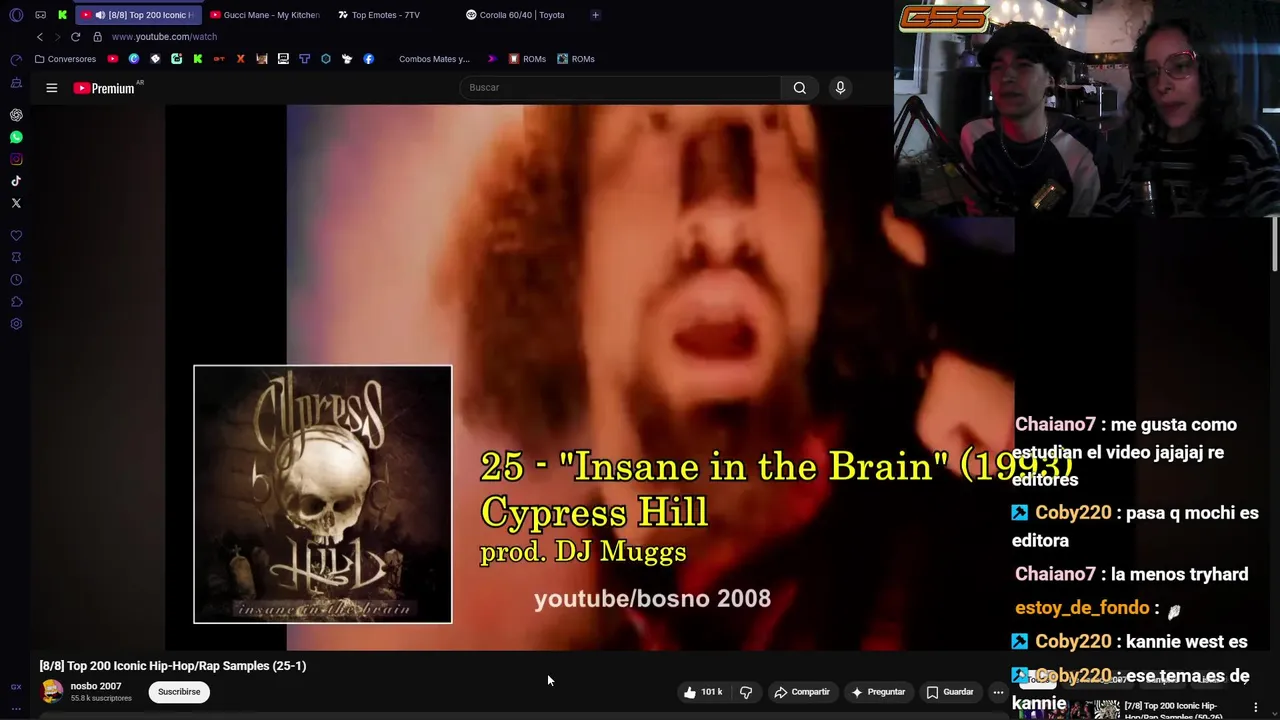1280x720 pixels.
Task: Click the chat scrollbar on right edge
Action: click(1275, 243)
